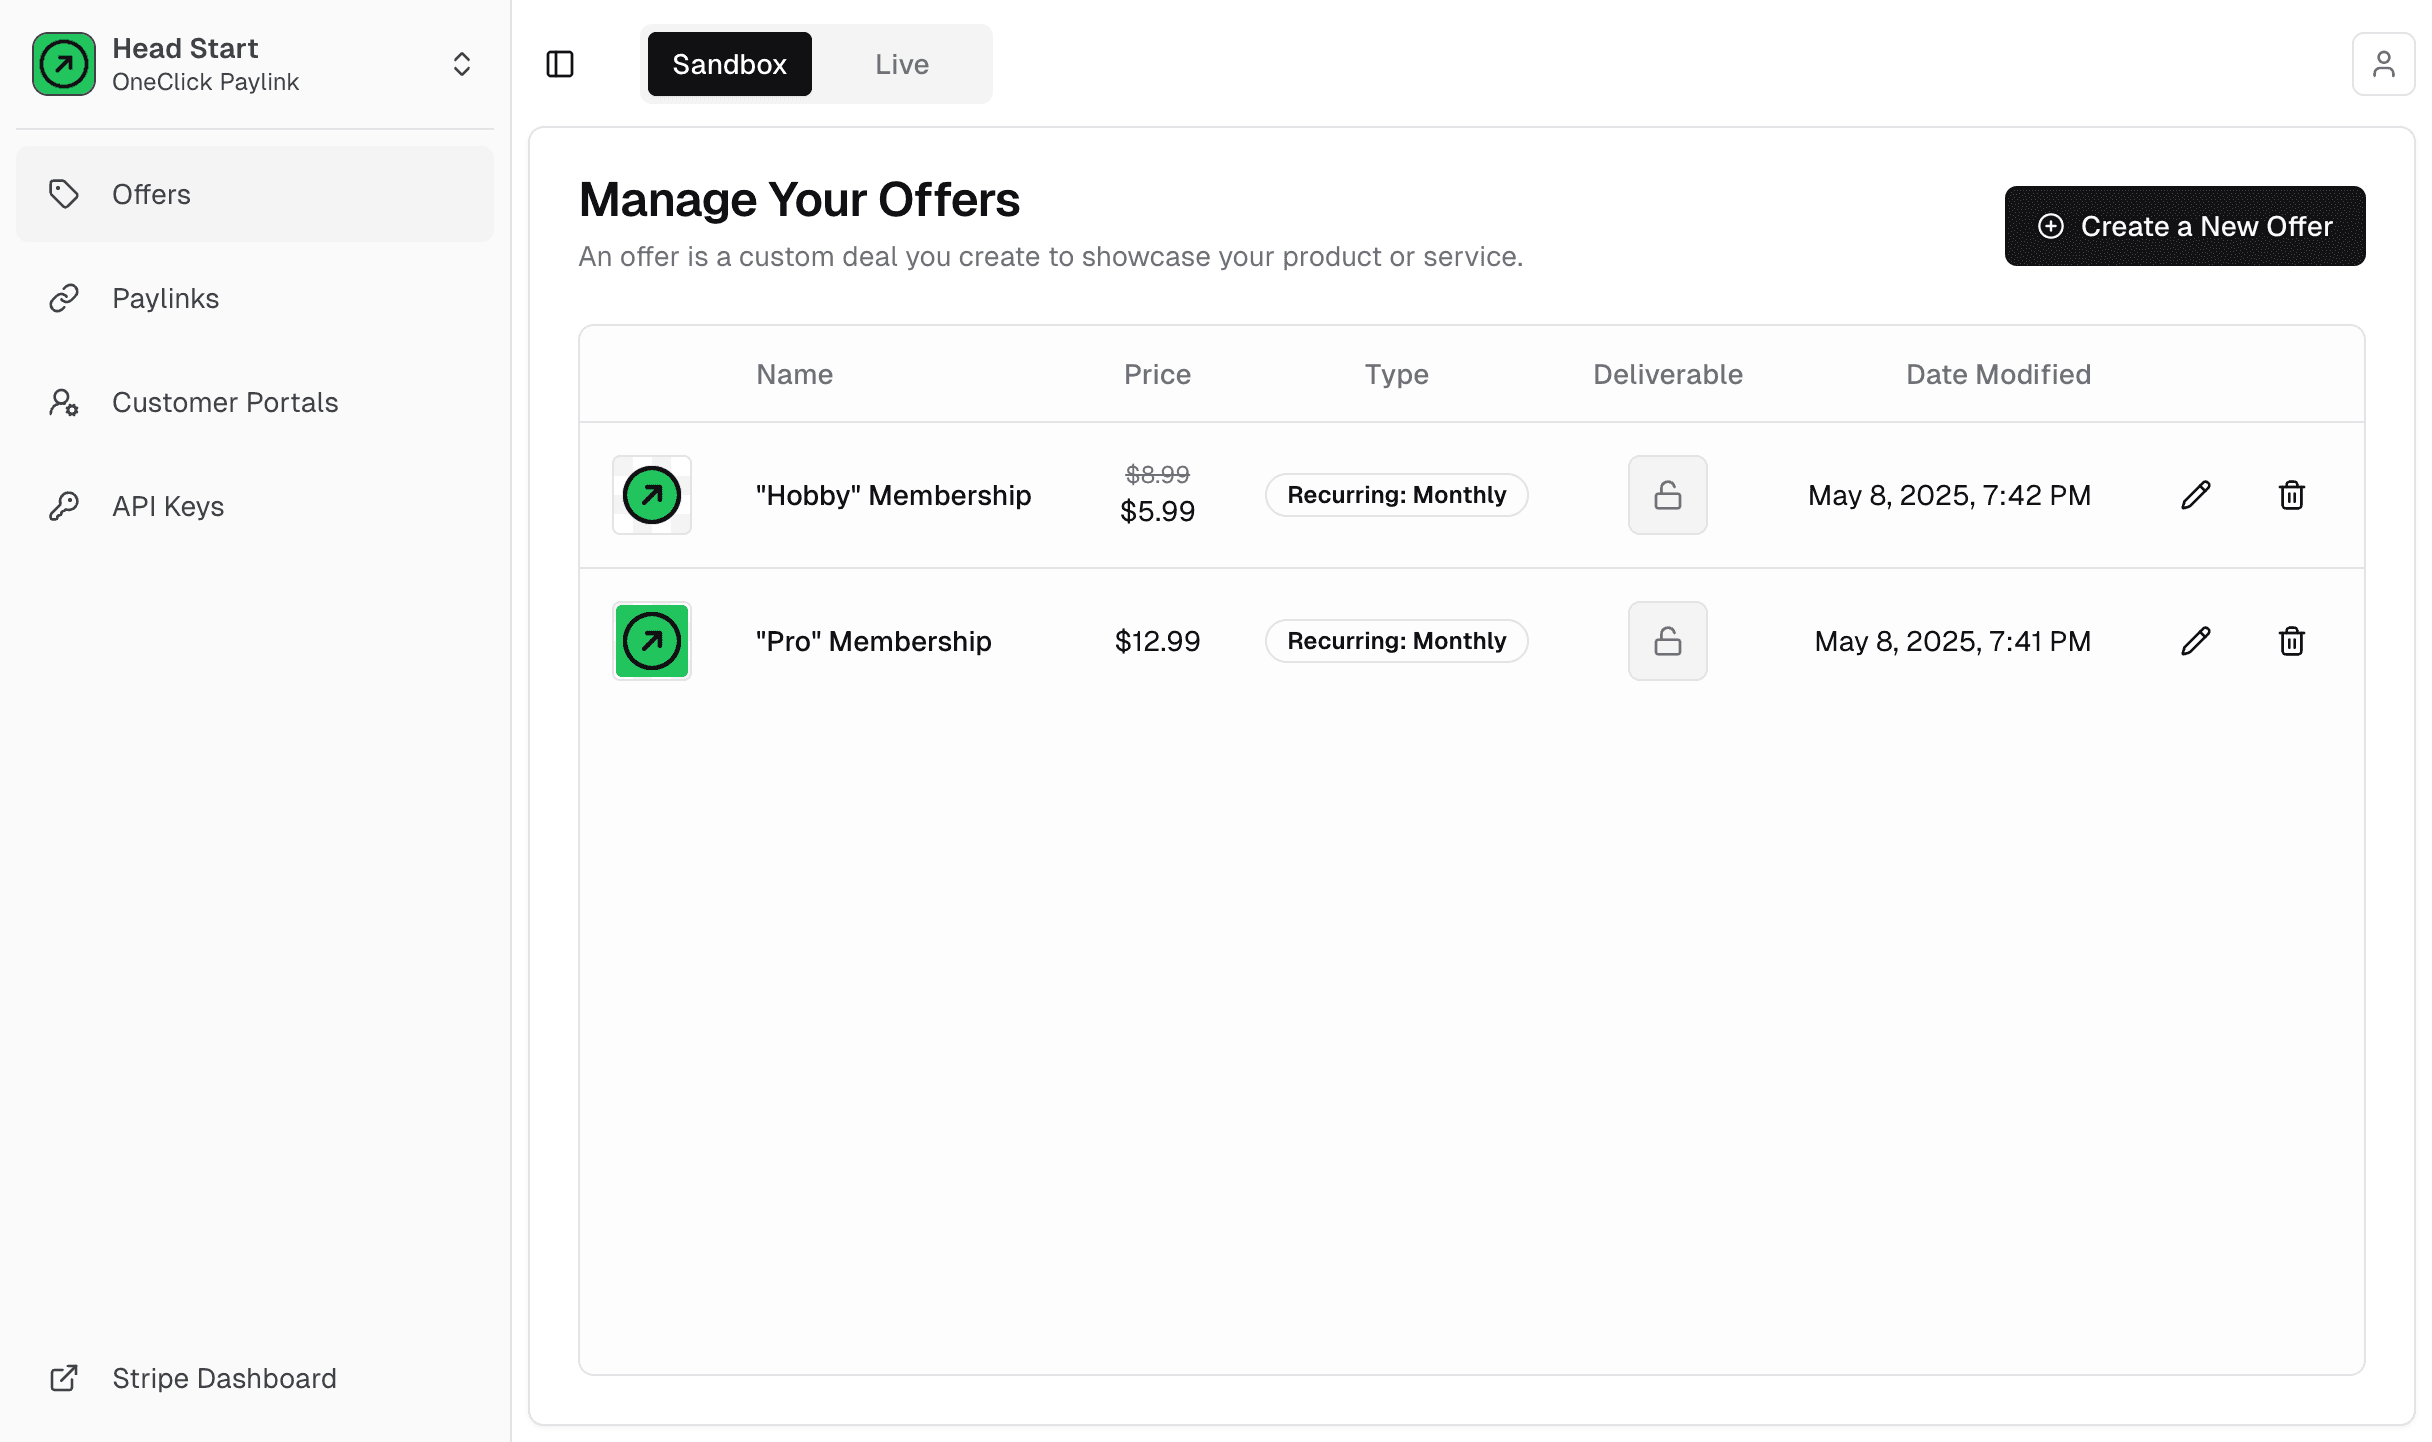
Task: Click the "Pro" Membership thumbnail
Action: coord(652,641)
